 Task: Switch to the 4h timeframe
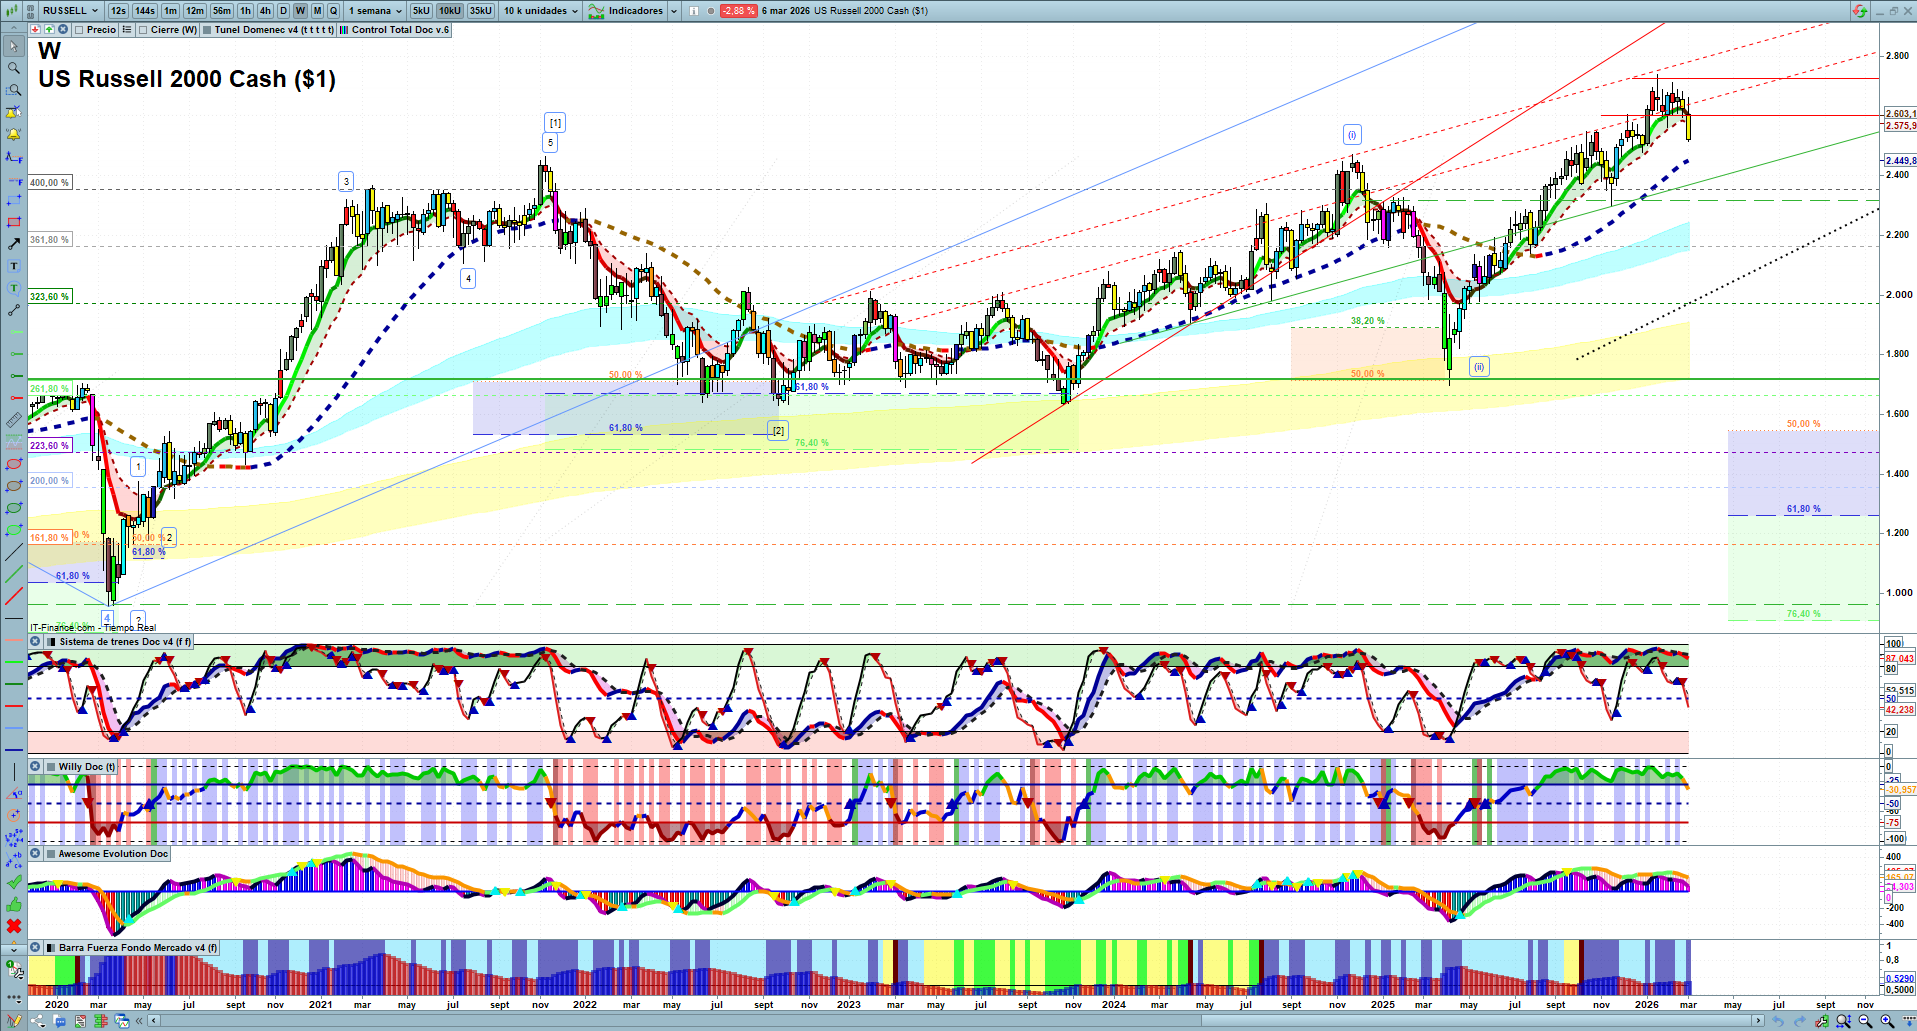click(x=265, y=11)
